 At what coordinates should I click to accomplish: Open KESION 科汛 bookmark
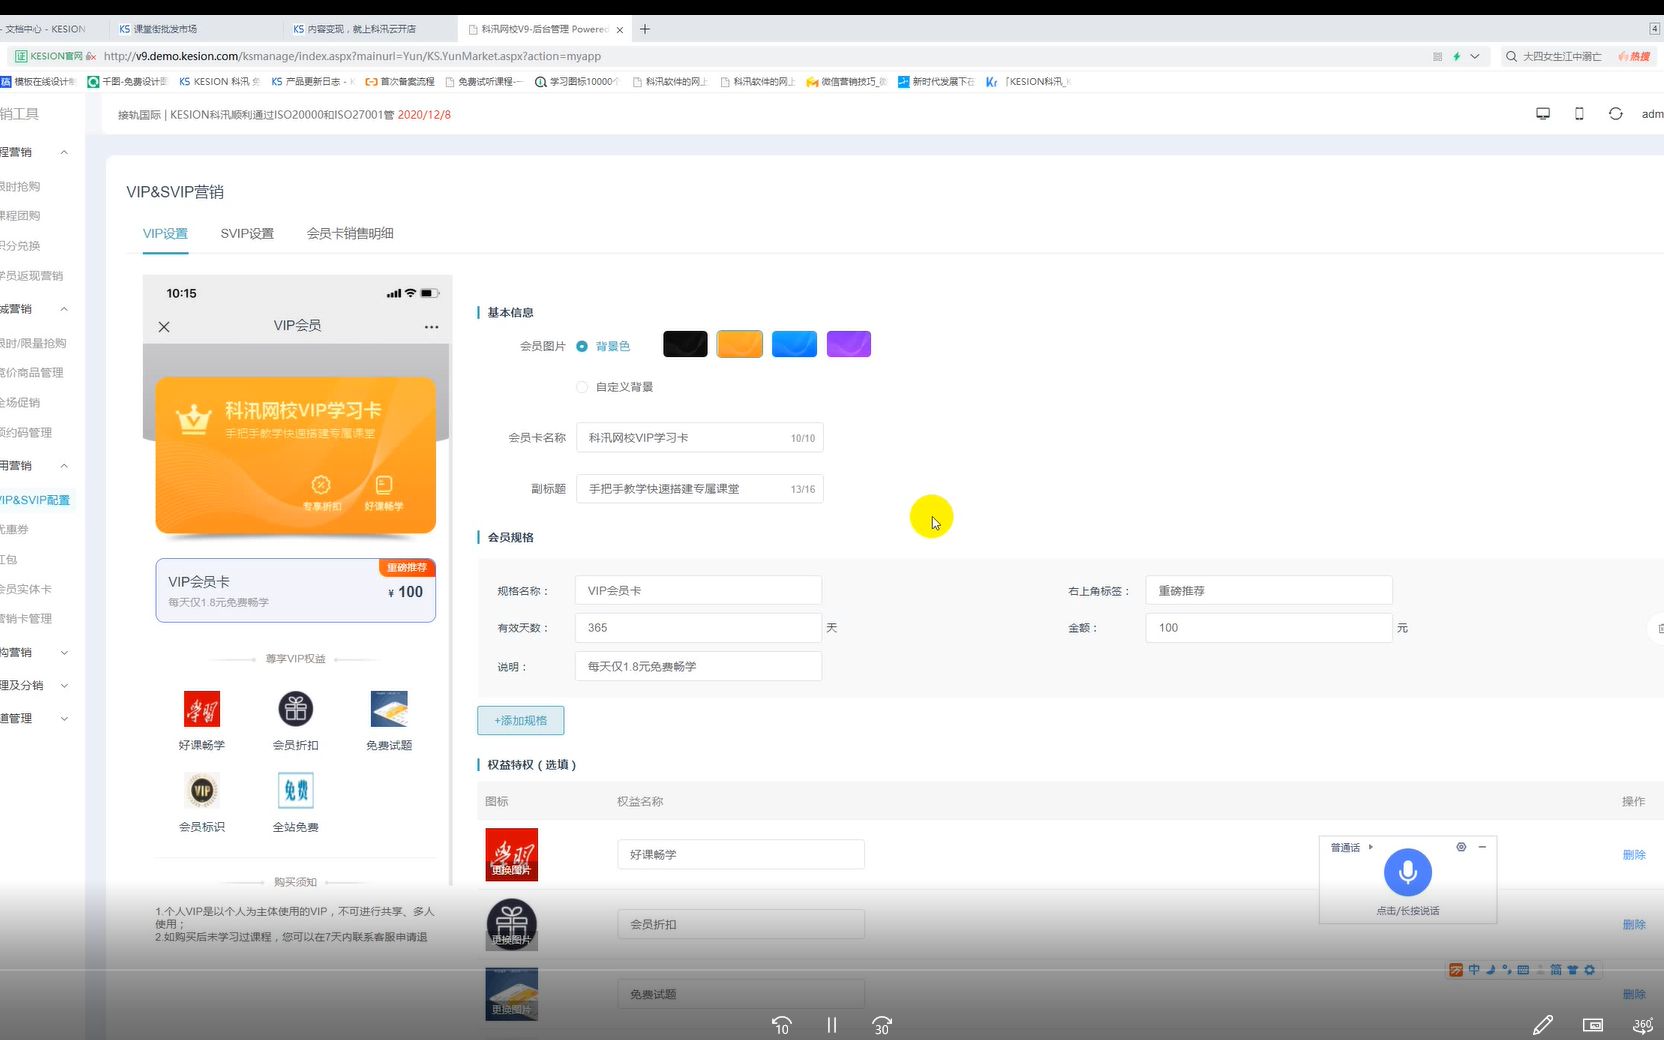coord(219,82)
